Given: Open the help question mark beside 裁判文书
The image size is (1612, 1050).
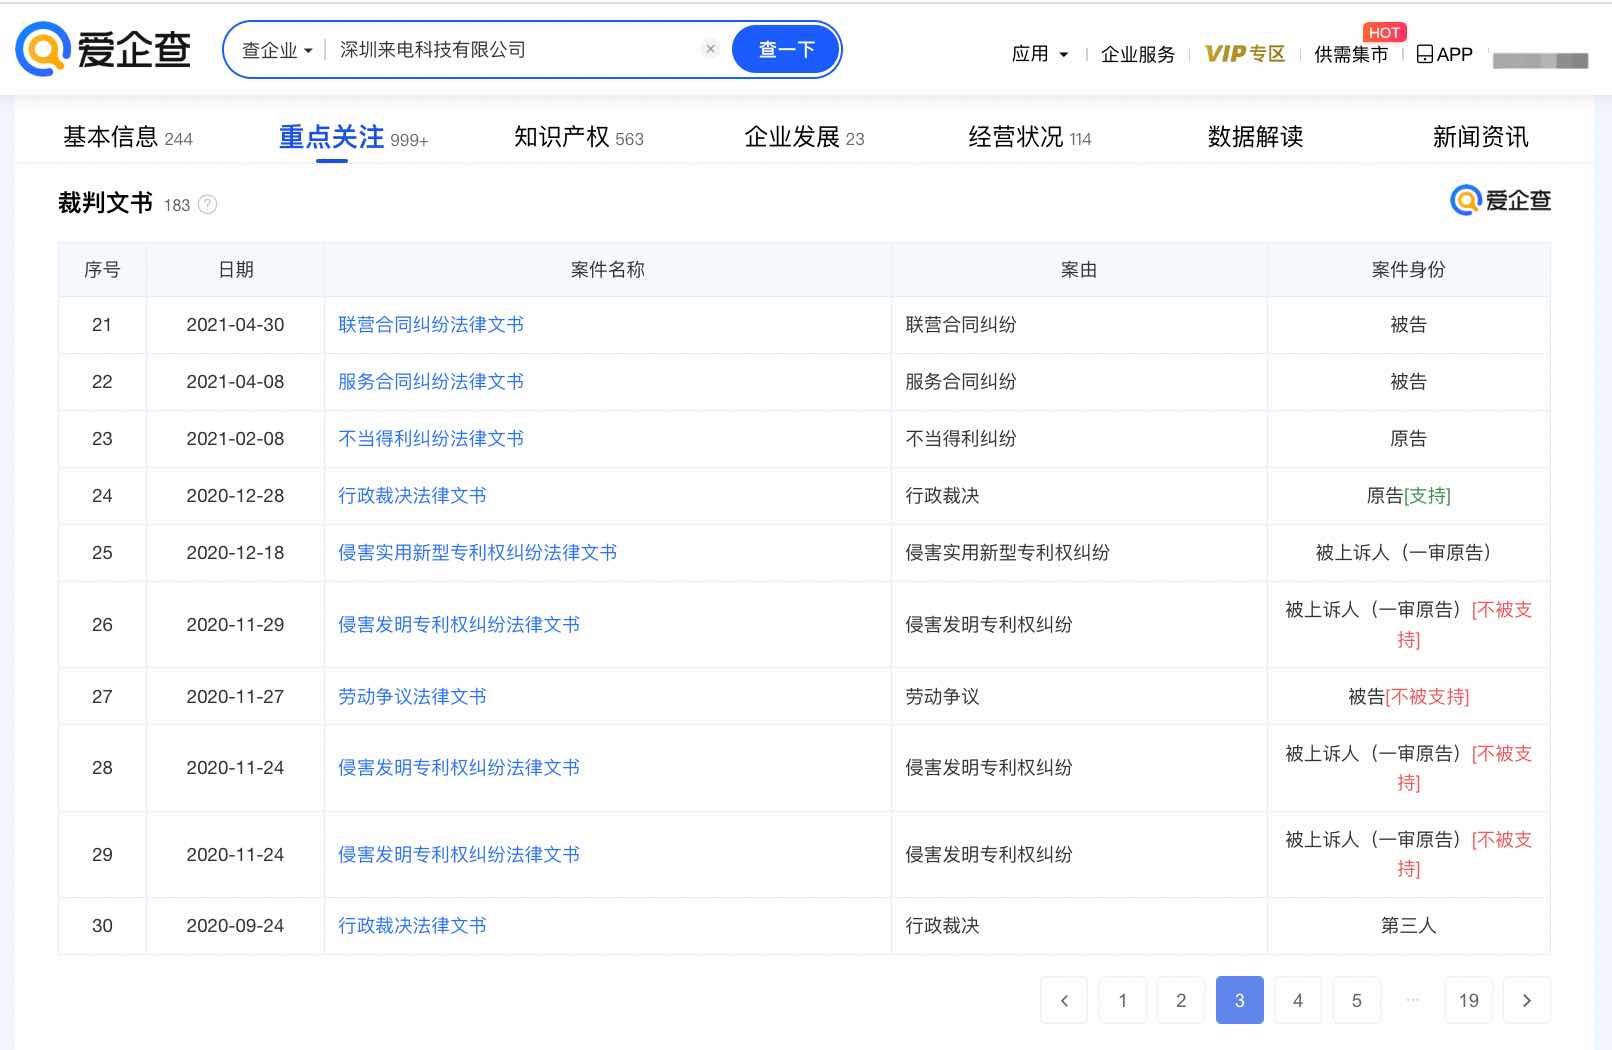Looking at the screenshot, I should coord(207,204).
